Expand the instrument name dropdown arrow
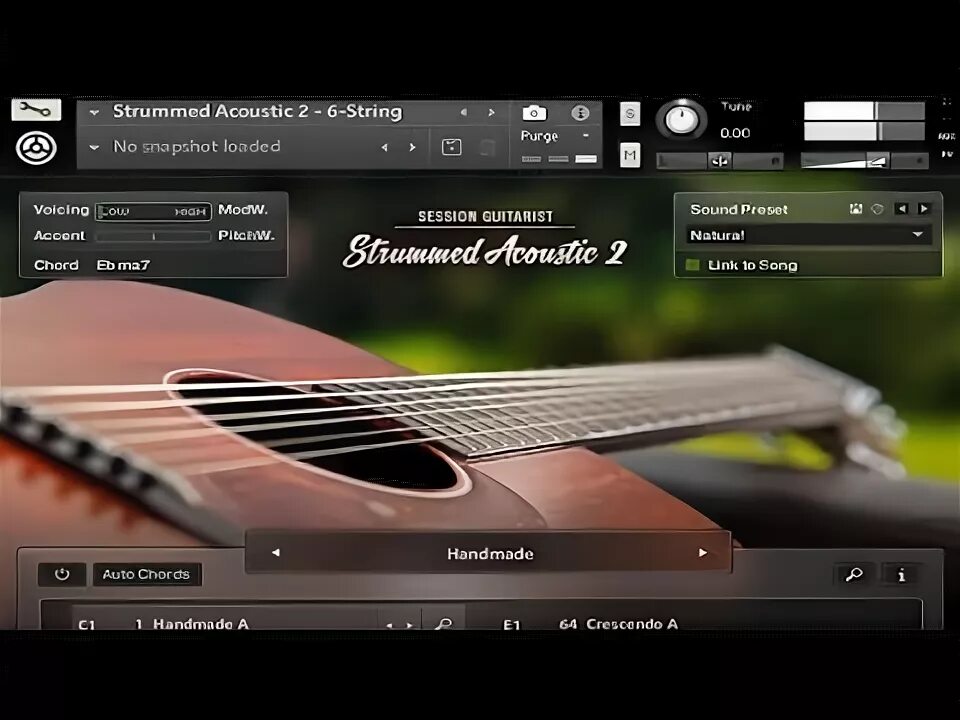 click(x=94, y=113)
